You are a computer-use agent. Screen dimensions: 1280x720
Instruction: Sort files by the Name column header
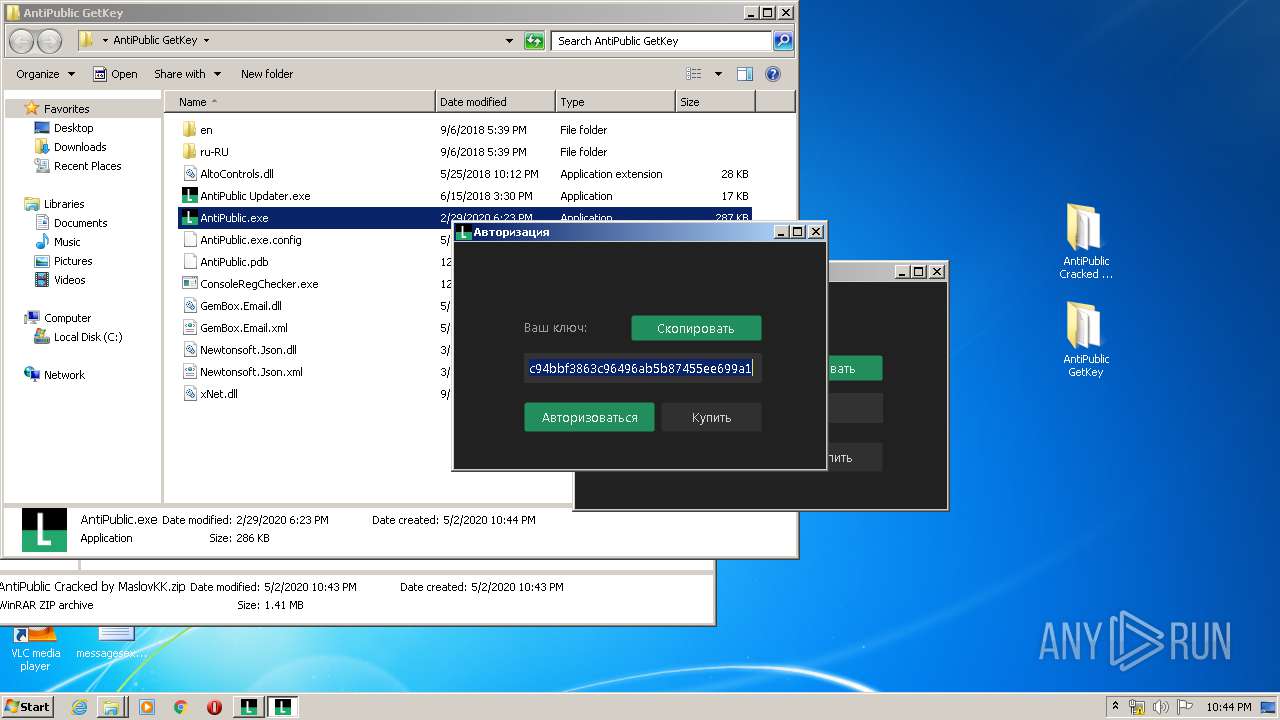pyautogui.click(x=299, y=102)
